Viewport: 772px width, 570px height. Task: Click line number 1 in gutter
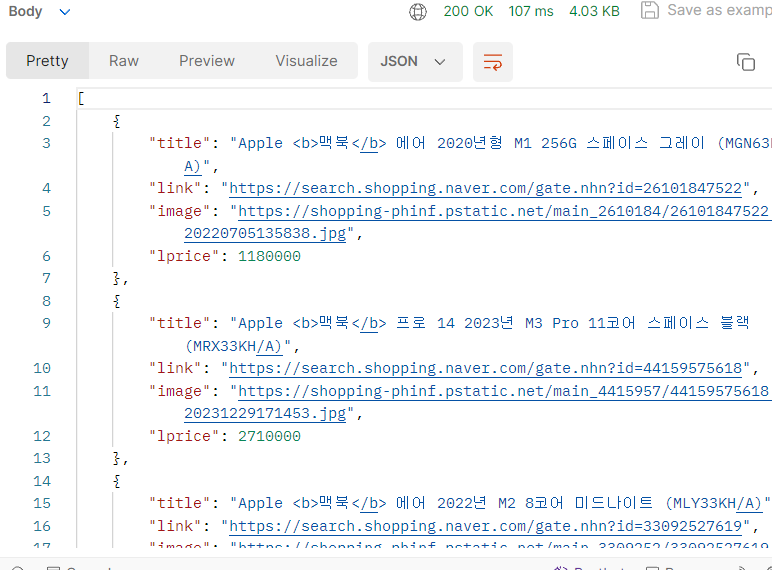click(x=46, y=98)
